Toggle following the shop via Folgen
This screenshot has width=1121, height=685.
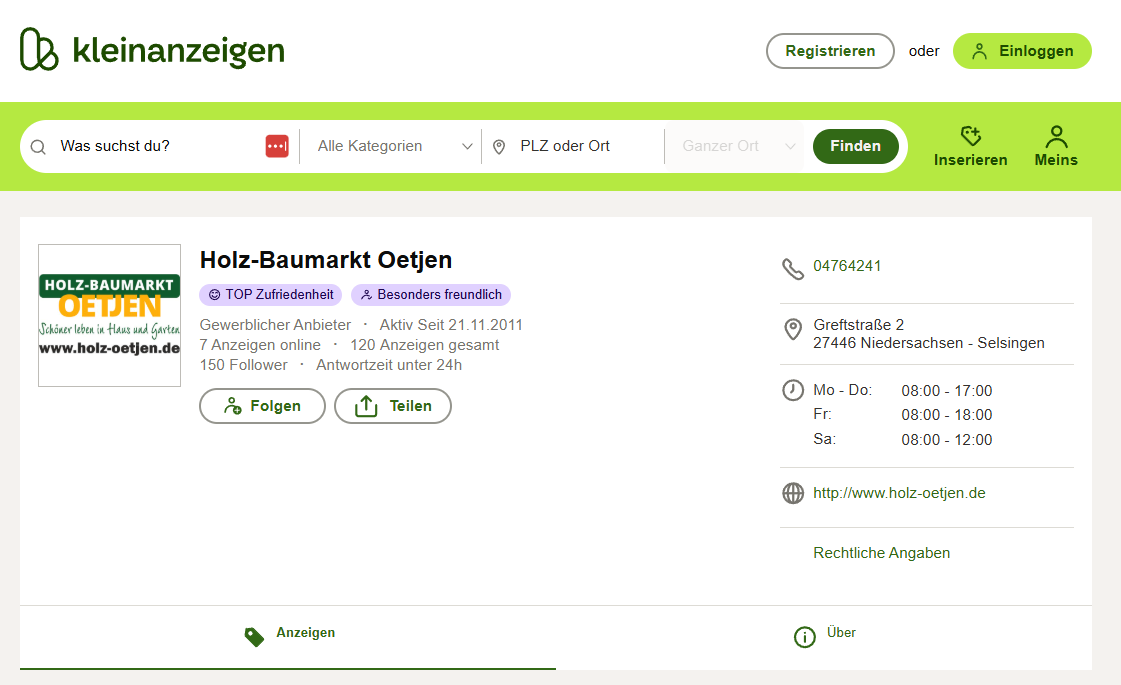(262, 406)
